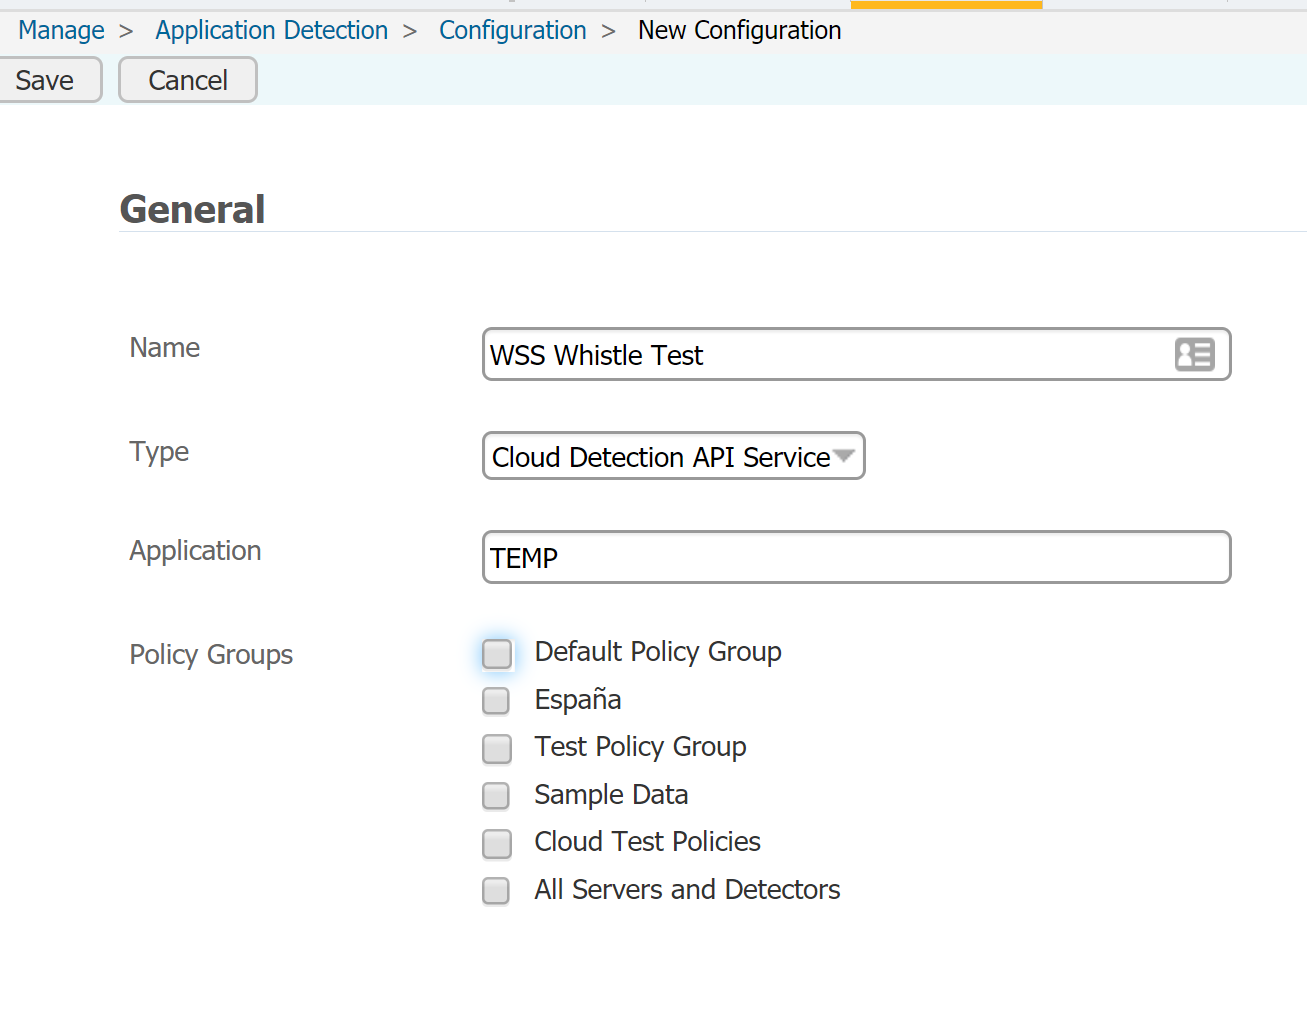This screenshot has height=1015, width=1307.
Task: Click into the Application input field
Action: pos(855,558)
